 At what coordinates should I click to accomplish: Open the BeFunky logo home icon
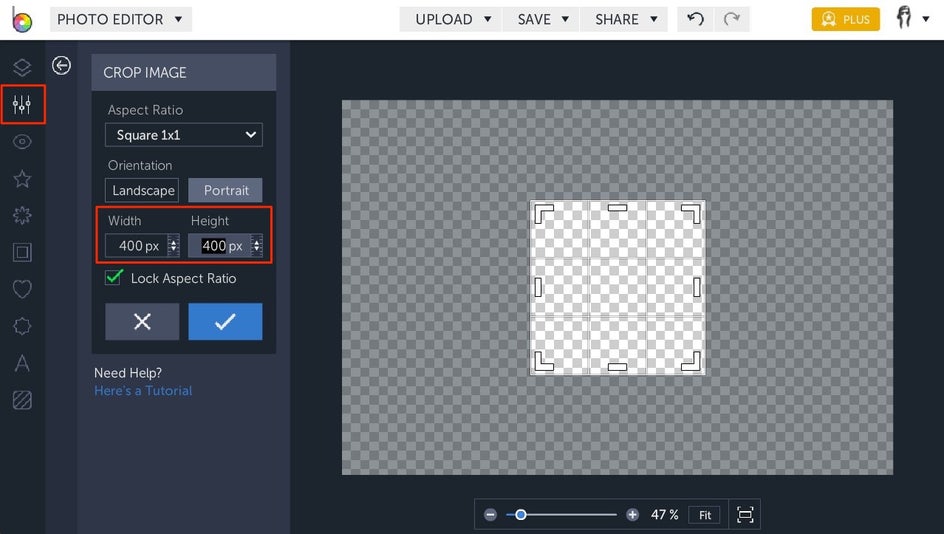point(21,19)
